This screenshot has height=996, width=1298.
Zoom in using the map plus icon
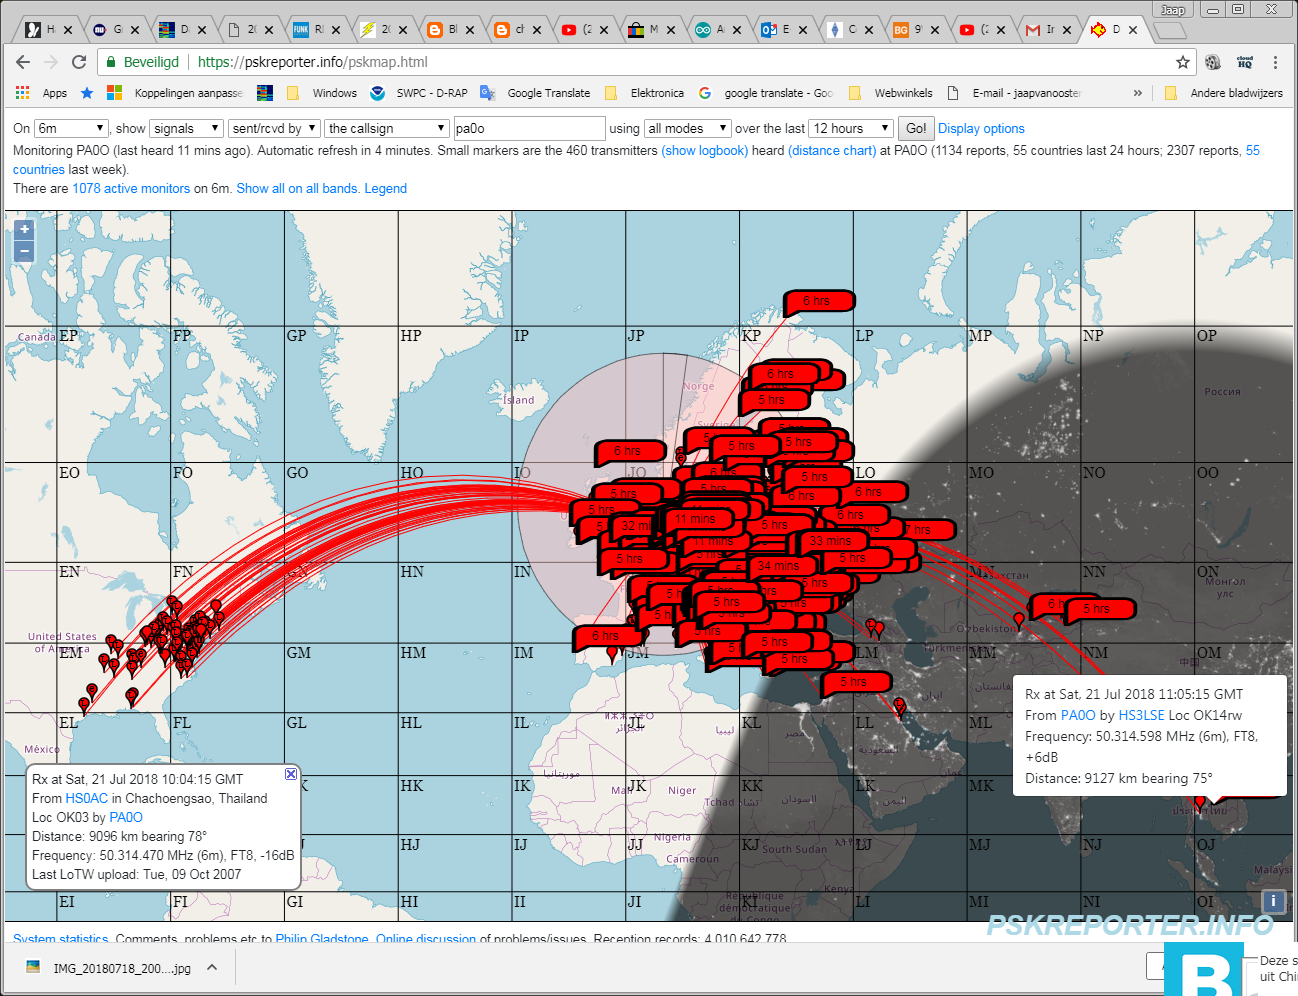pyautogui.click(x=23, y=228)
